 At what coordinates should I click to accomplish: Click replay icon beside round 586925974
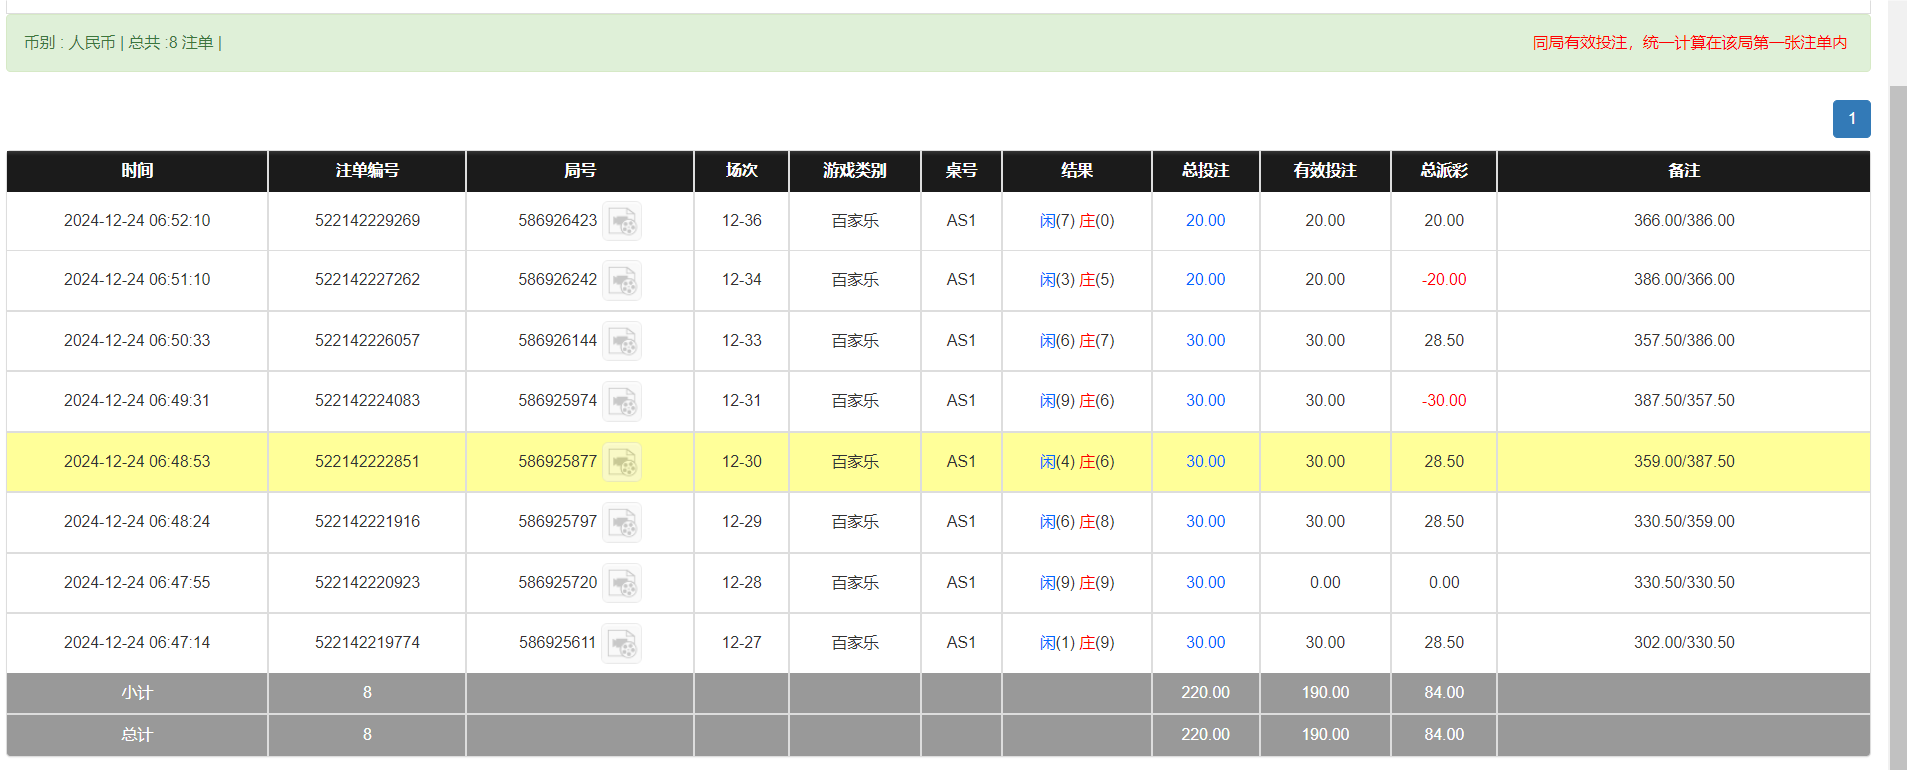tap(622, 401)
